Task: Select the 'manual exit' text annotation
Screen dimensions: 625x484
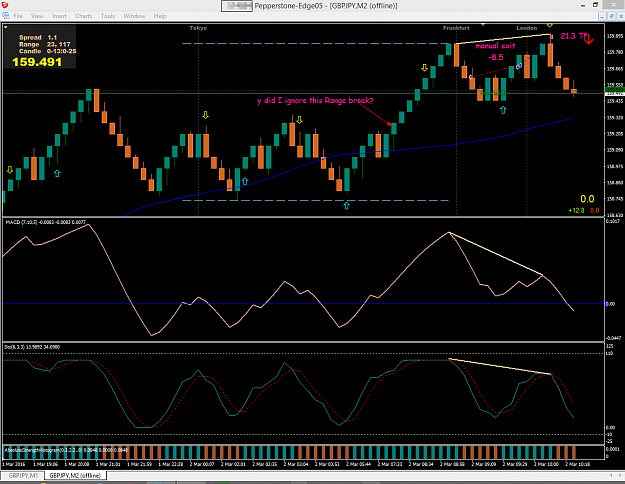Action: coord(495,46)
